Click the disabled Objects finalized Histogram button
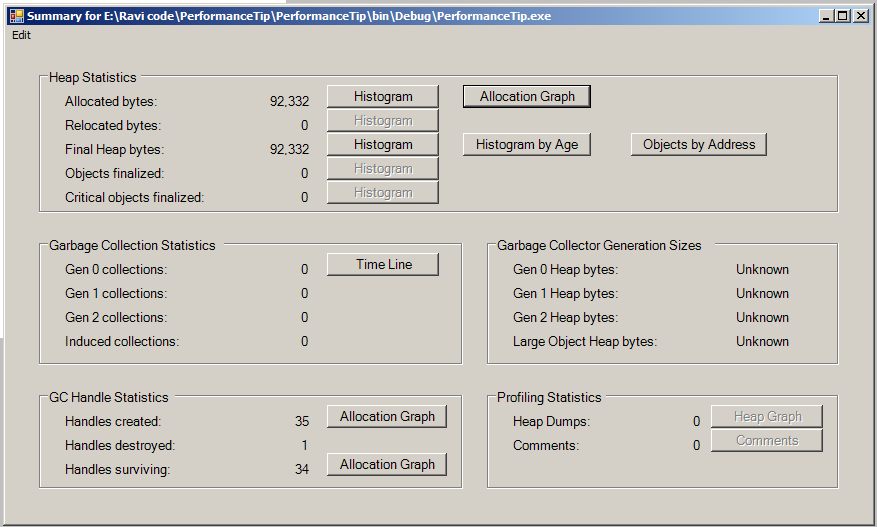 [383, 168]
